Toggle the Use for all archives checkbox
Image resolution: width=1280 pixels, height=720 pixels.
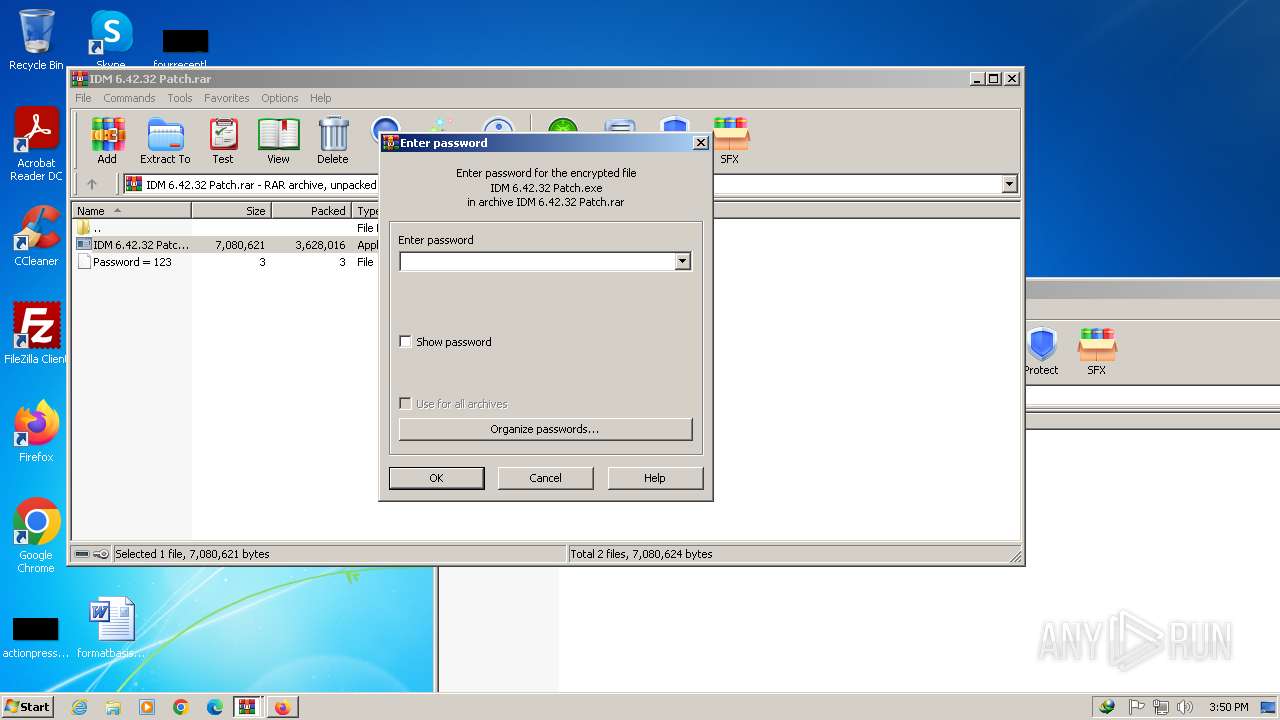(405, 404)
